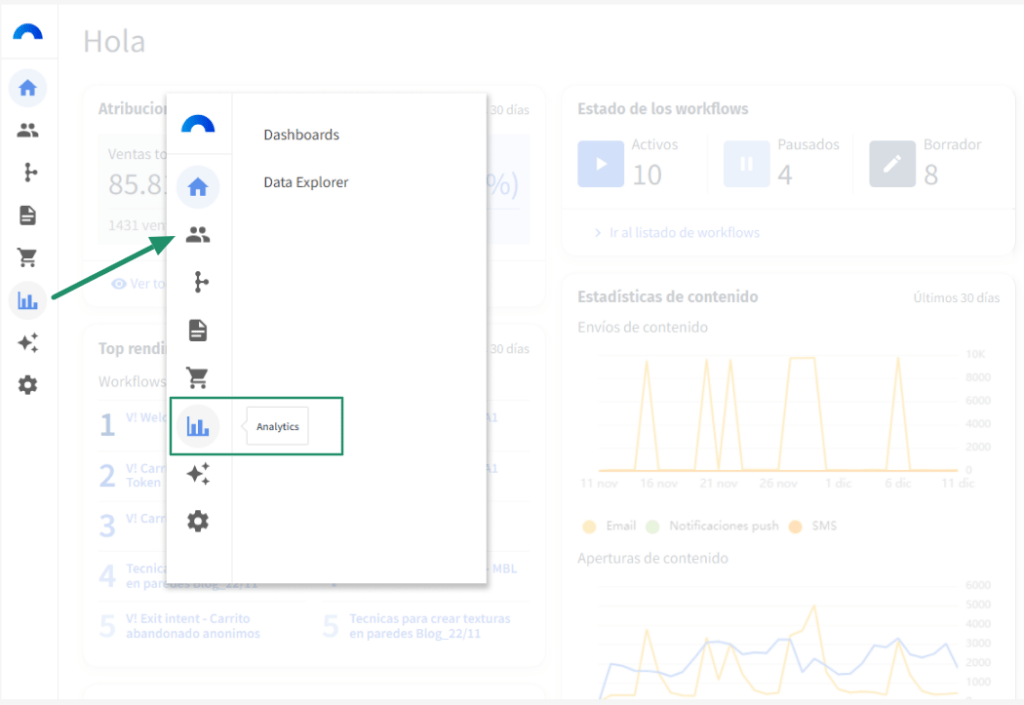Click the 'Hola' greeting heading
The image size is (1024, 705).
point(114,42)
